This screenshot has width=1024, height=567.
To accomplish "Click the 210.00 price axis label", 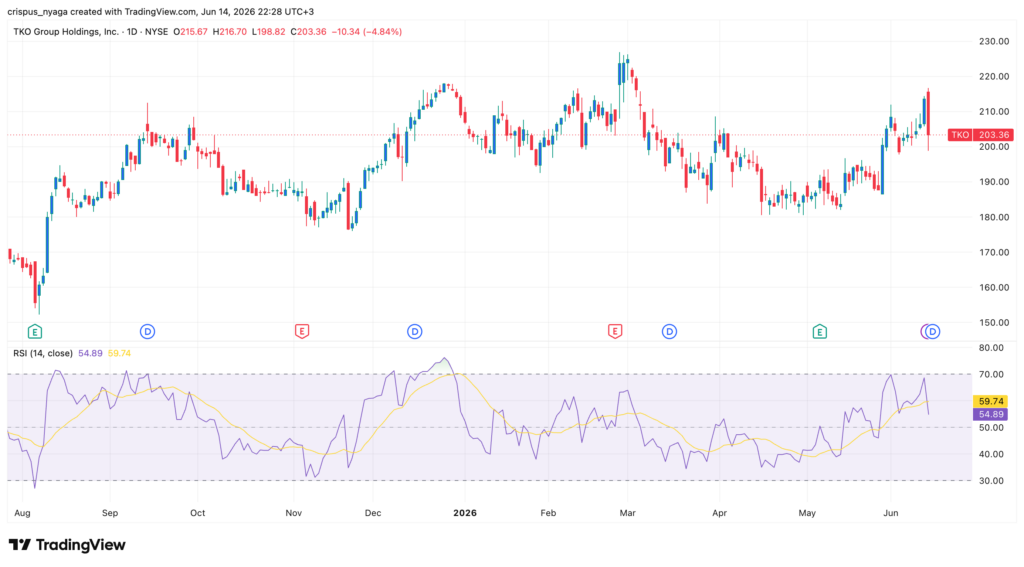I will (994, 112).
